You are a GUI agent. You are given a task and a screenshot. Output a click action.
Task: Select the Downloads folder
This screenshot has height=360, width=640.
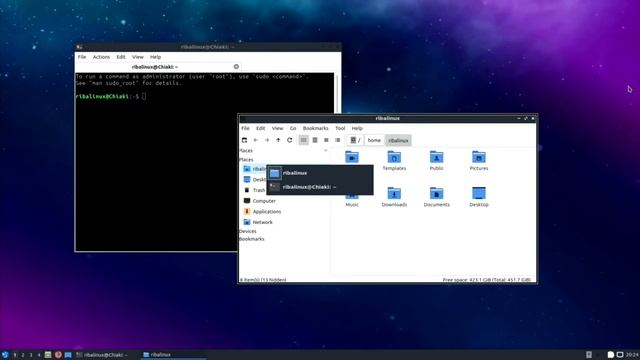coord(394,197)
